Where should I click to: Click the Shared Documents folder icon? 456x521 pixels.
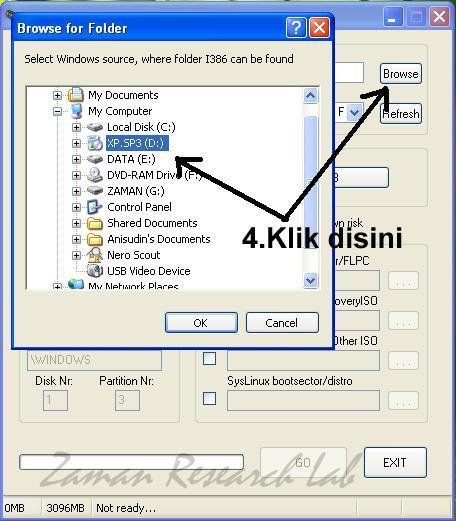point(95,223)
